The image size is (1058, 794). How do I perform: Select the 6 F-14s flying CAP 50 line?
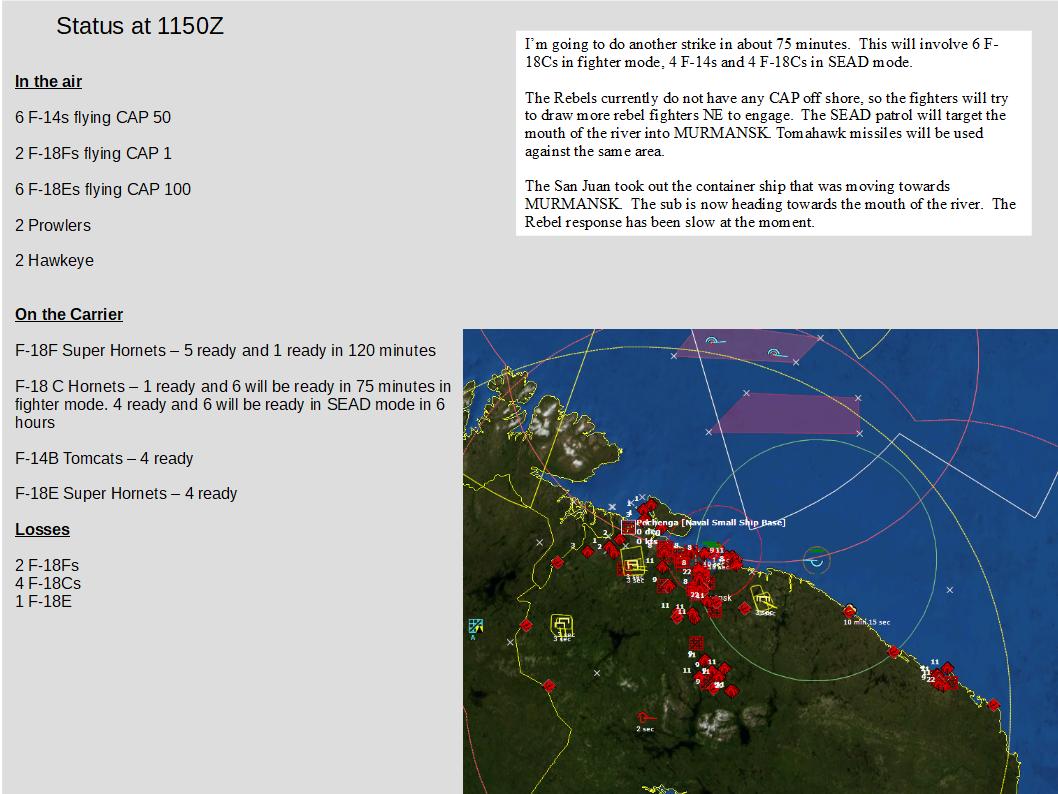93,117
